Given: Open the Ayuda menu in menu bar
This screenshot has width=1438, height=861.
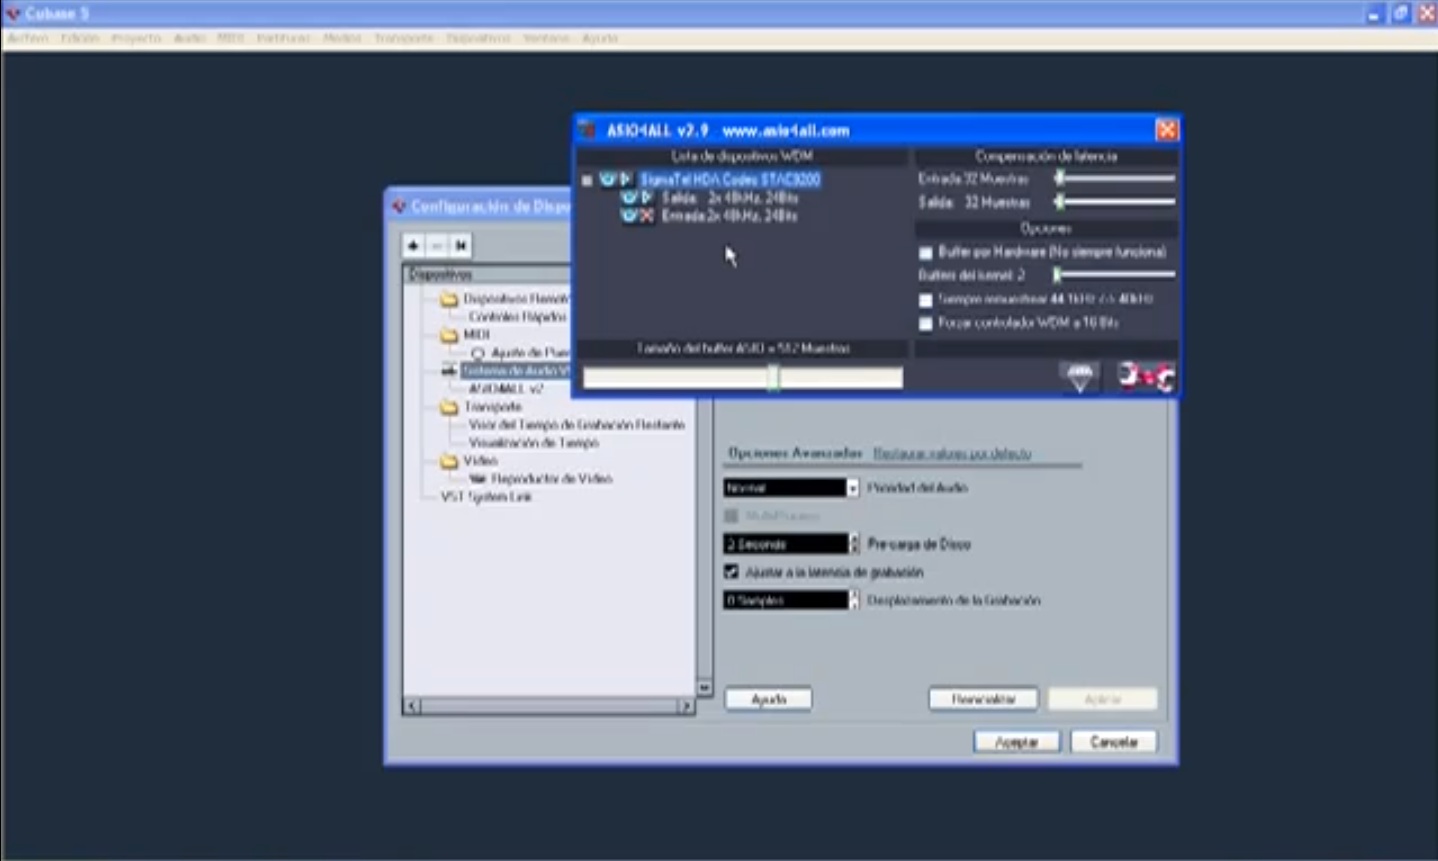Looking at the screenshot, I should [600, 38].
